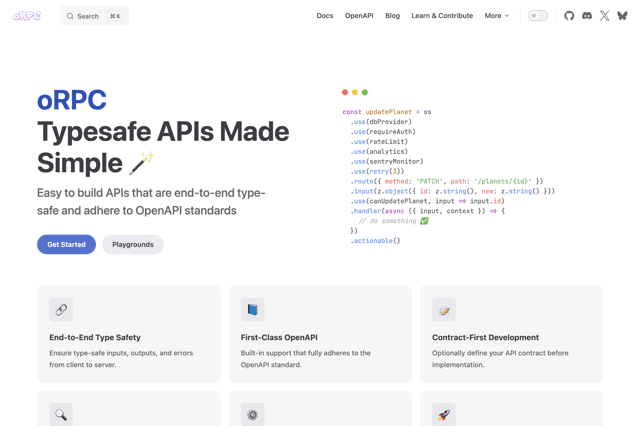The image size is (640, 426).
Task: Click the large oRPC hero title
Action: pyautogui.click(x=72, y=100)
